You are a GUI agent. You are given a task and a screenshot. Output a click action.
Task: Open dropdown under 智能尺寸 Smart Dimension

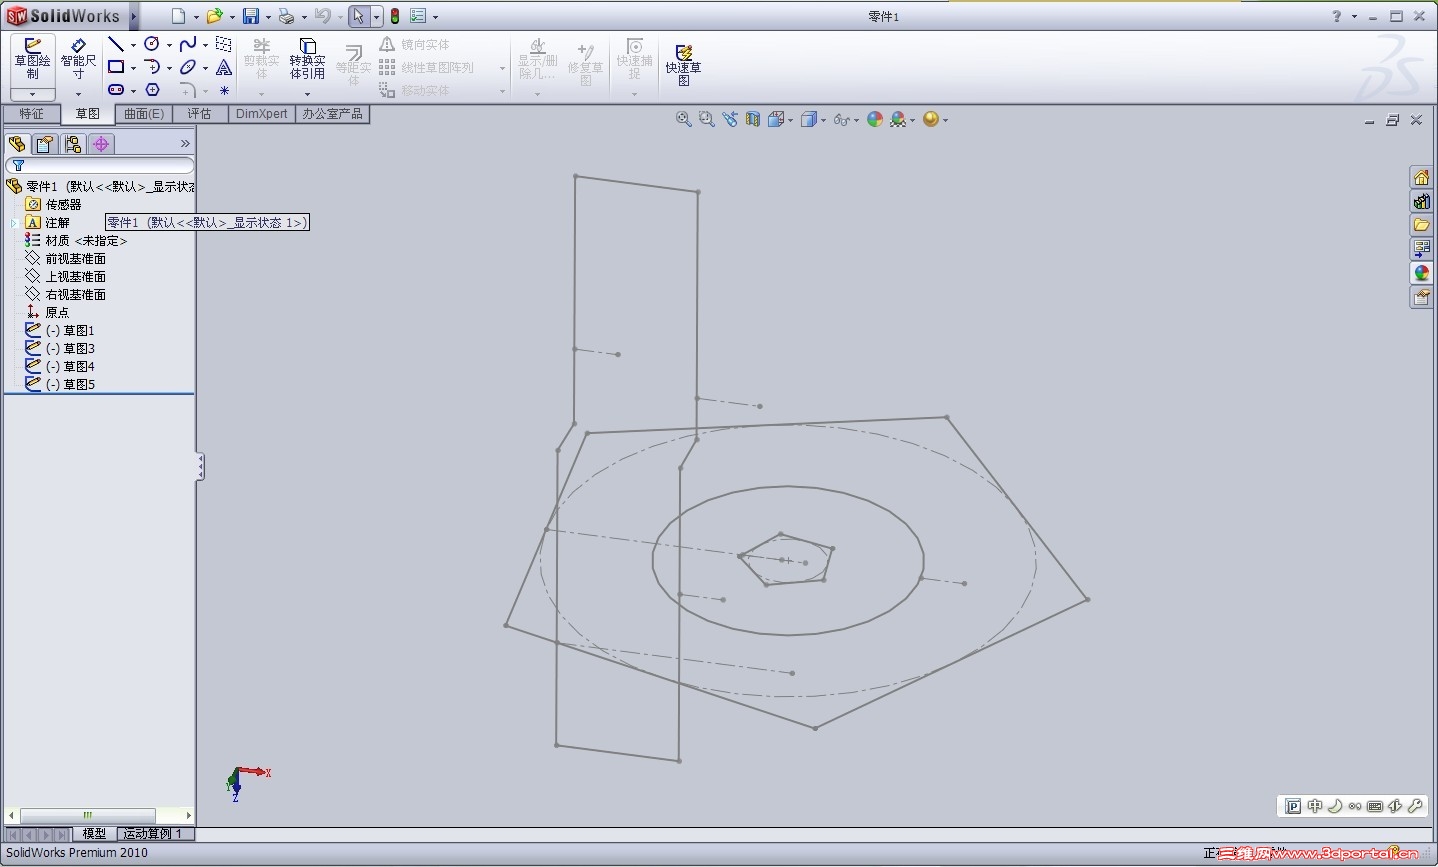point(78,94)
